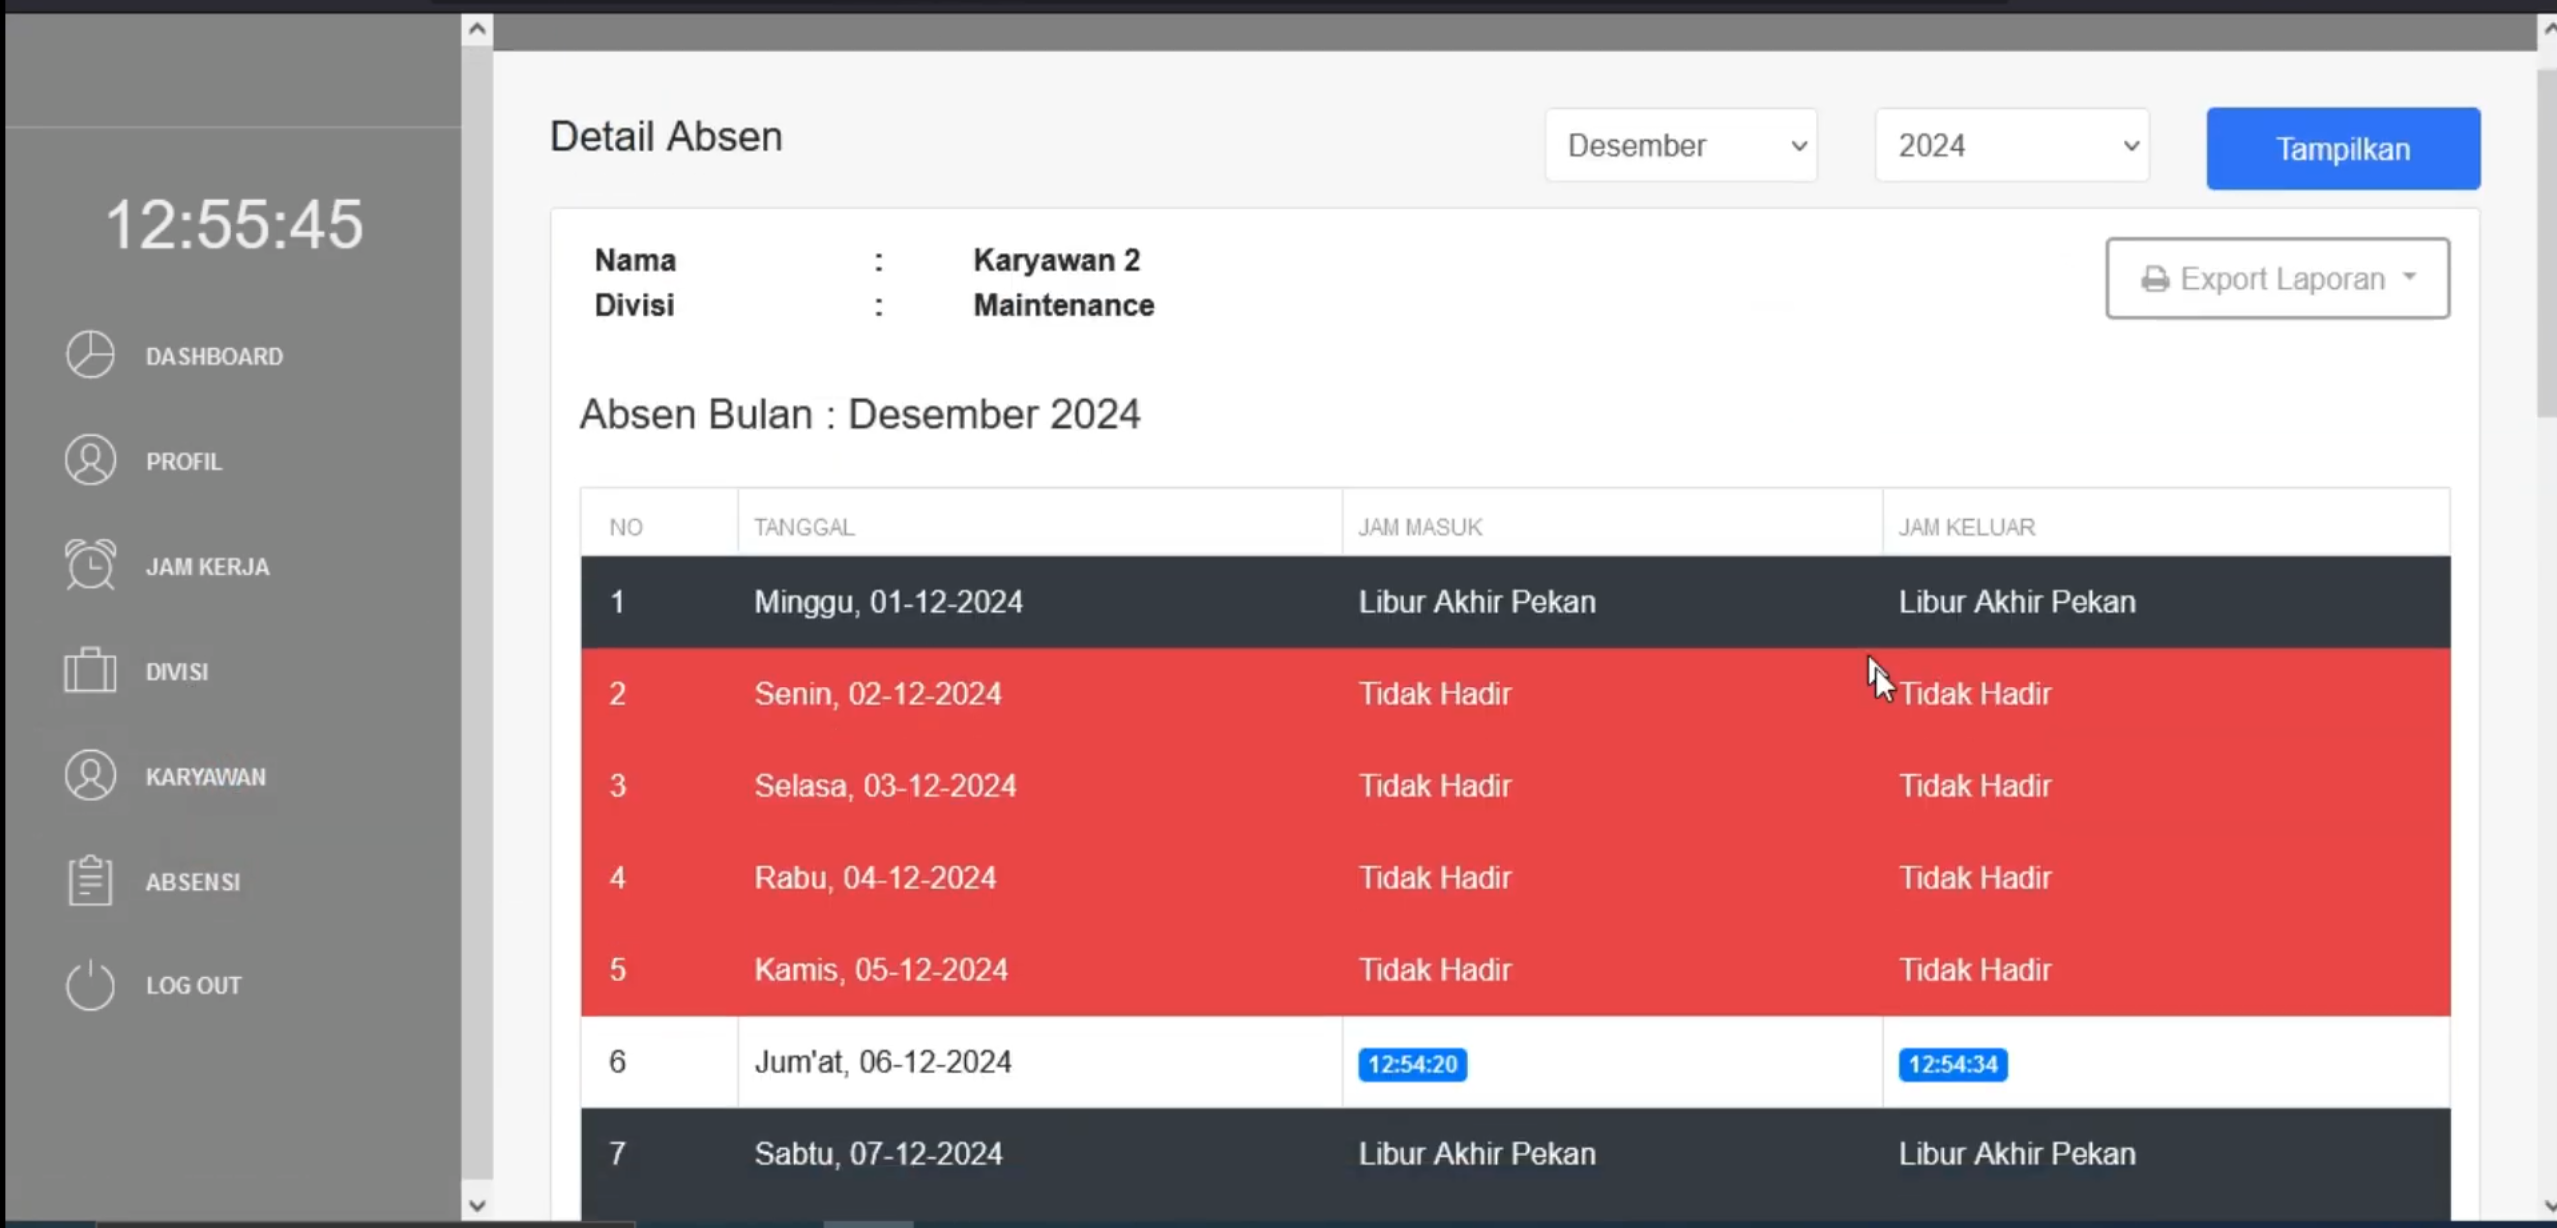Click the Absensi clipboard icon
2557x1228 pixels.
(x=90, y=881)
